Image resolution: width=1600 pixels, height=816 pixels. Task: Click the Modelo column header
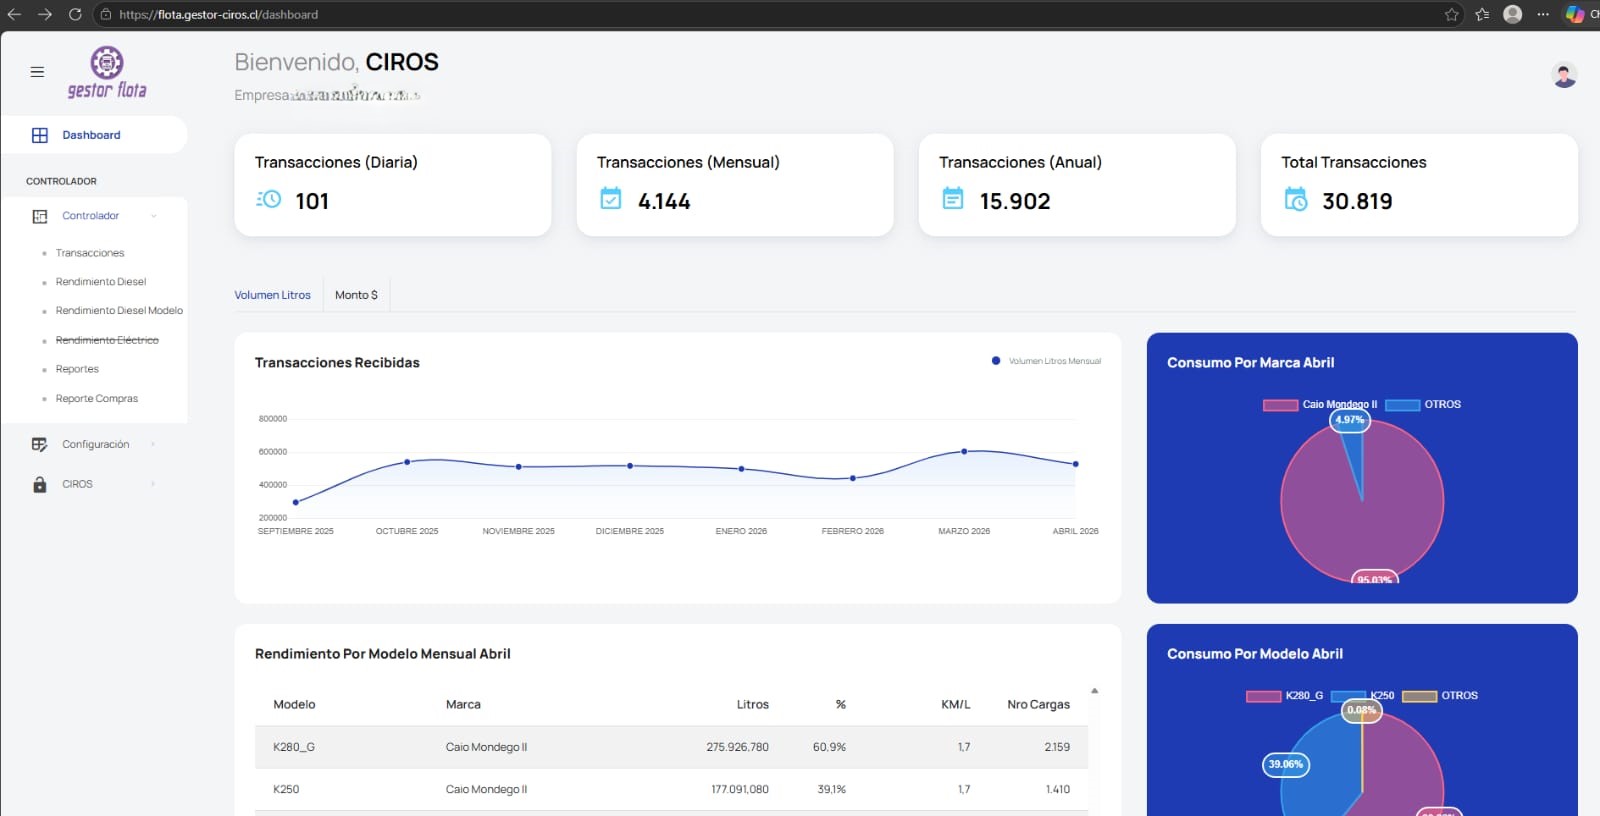[294, 705]
